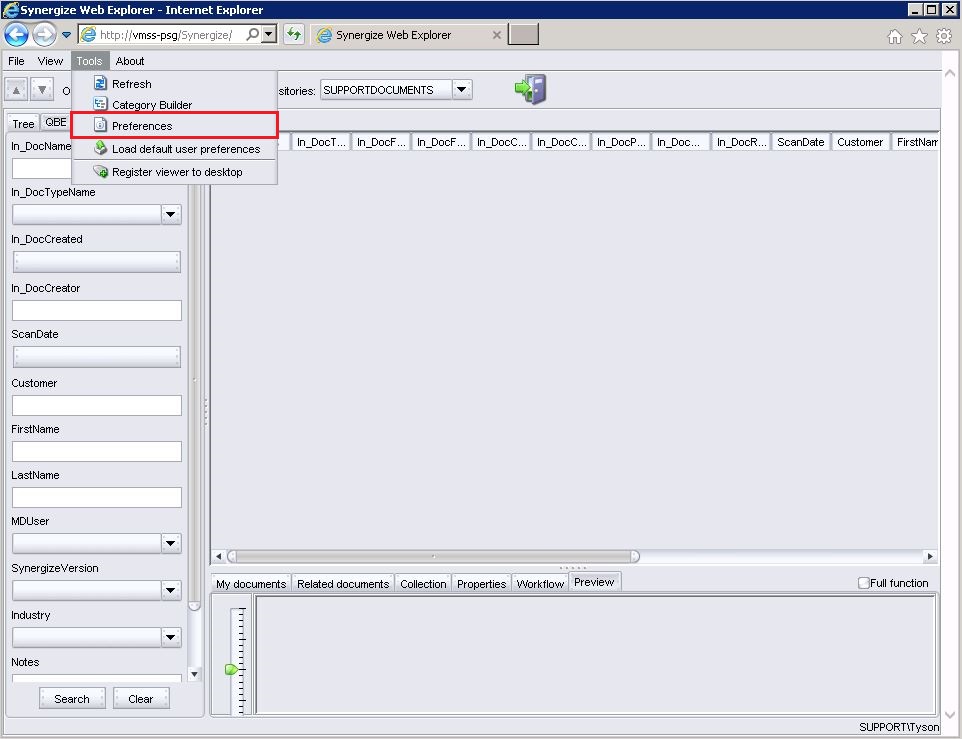Image resolution: width=962 pixels, height=739 pixels.
Task: Open the Properties tab
Action: [482, 583]
